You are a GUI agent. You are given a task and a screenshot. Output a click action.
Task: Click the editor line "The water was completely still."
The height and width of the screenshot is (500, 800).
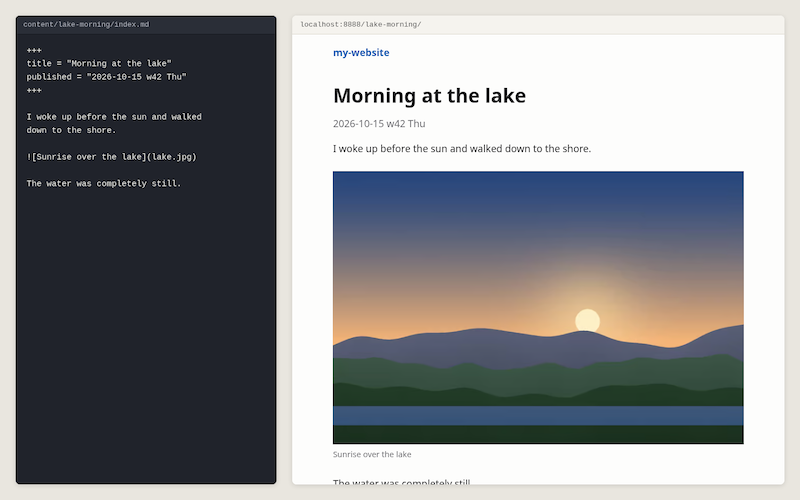pyautogui.click(x=104, y=183)
